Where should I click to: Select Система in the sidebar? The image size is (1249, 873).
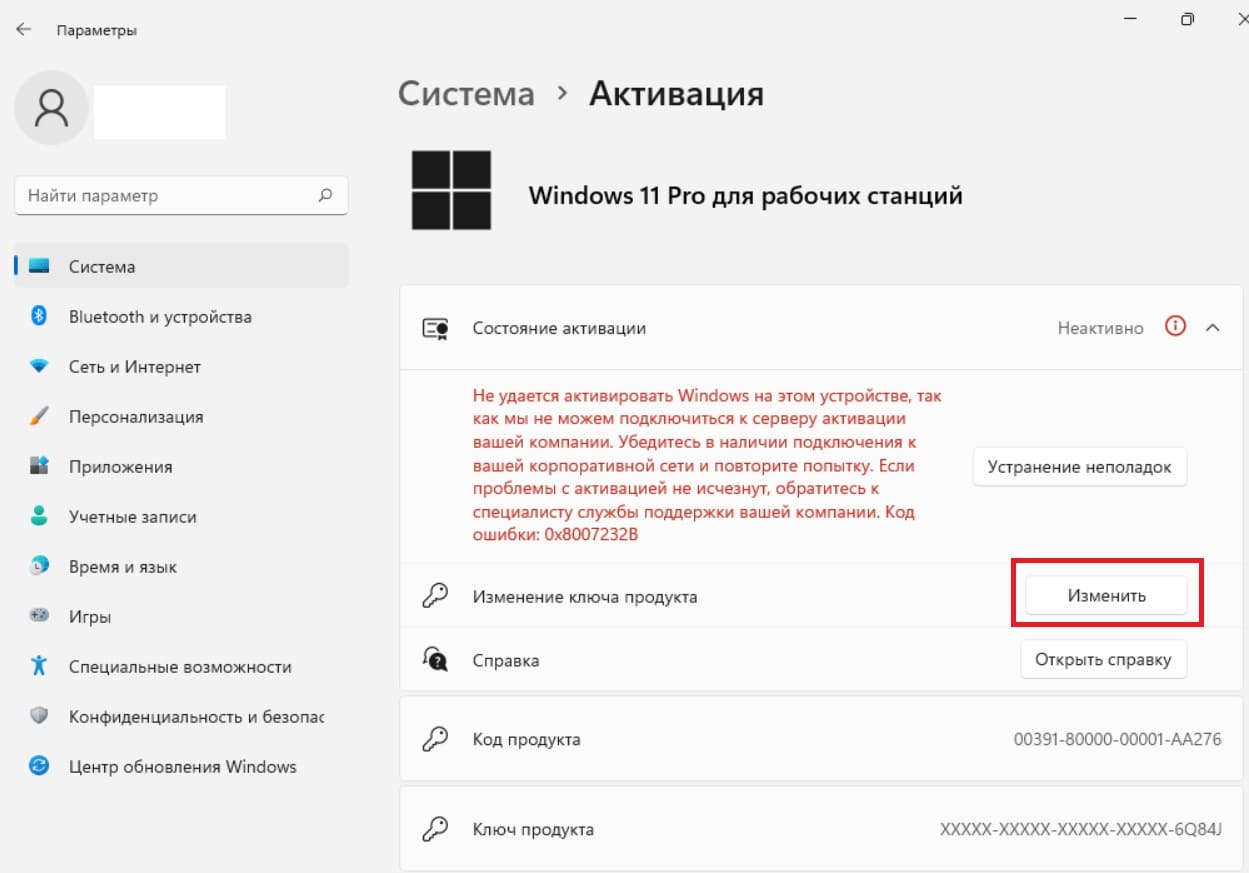point(182,267)
